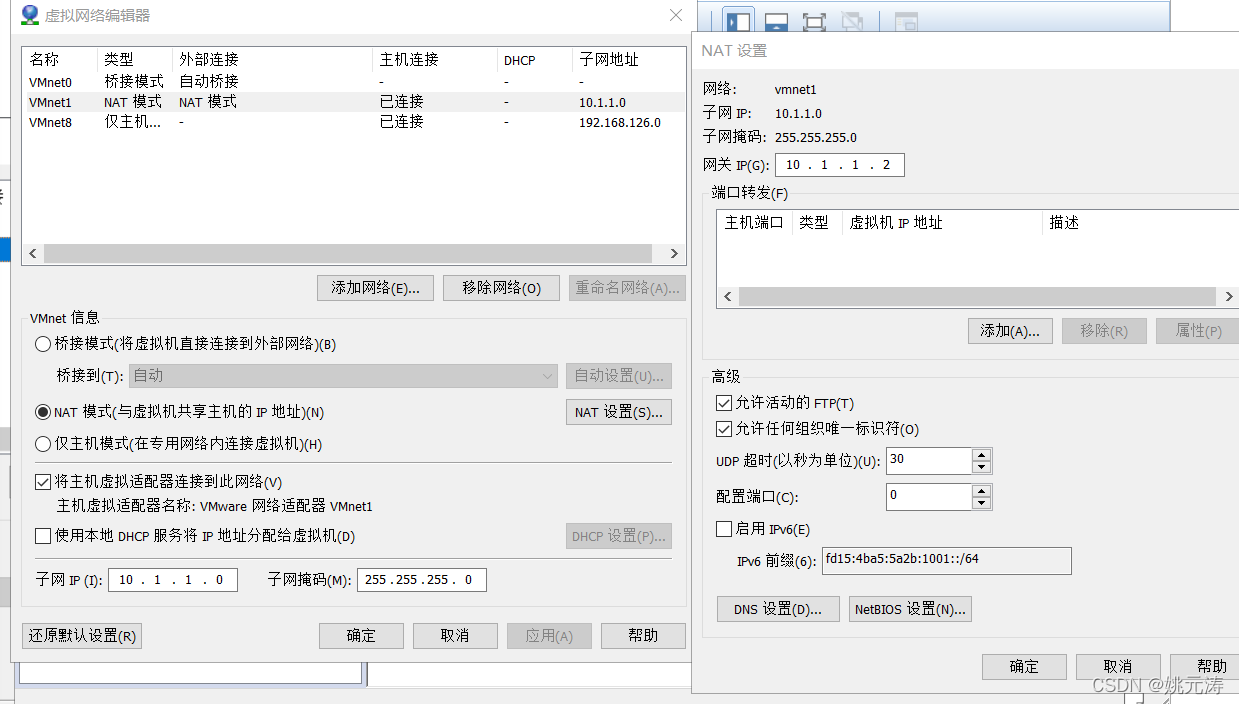Decrease UDP timeout with down arrow

tap(982, 467)
